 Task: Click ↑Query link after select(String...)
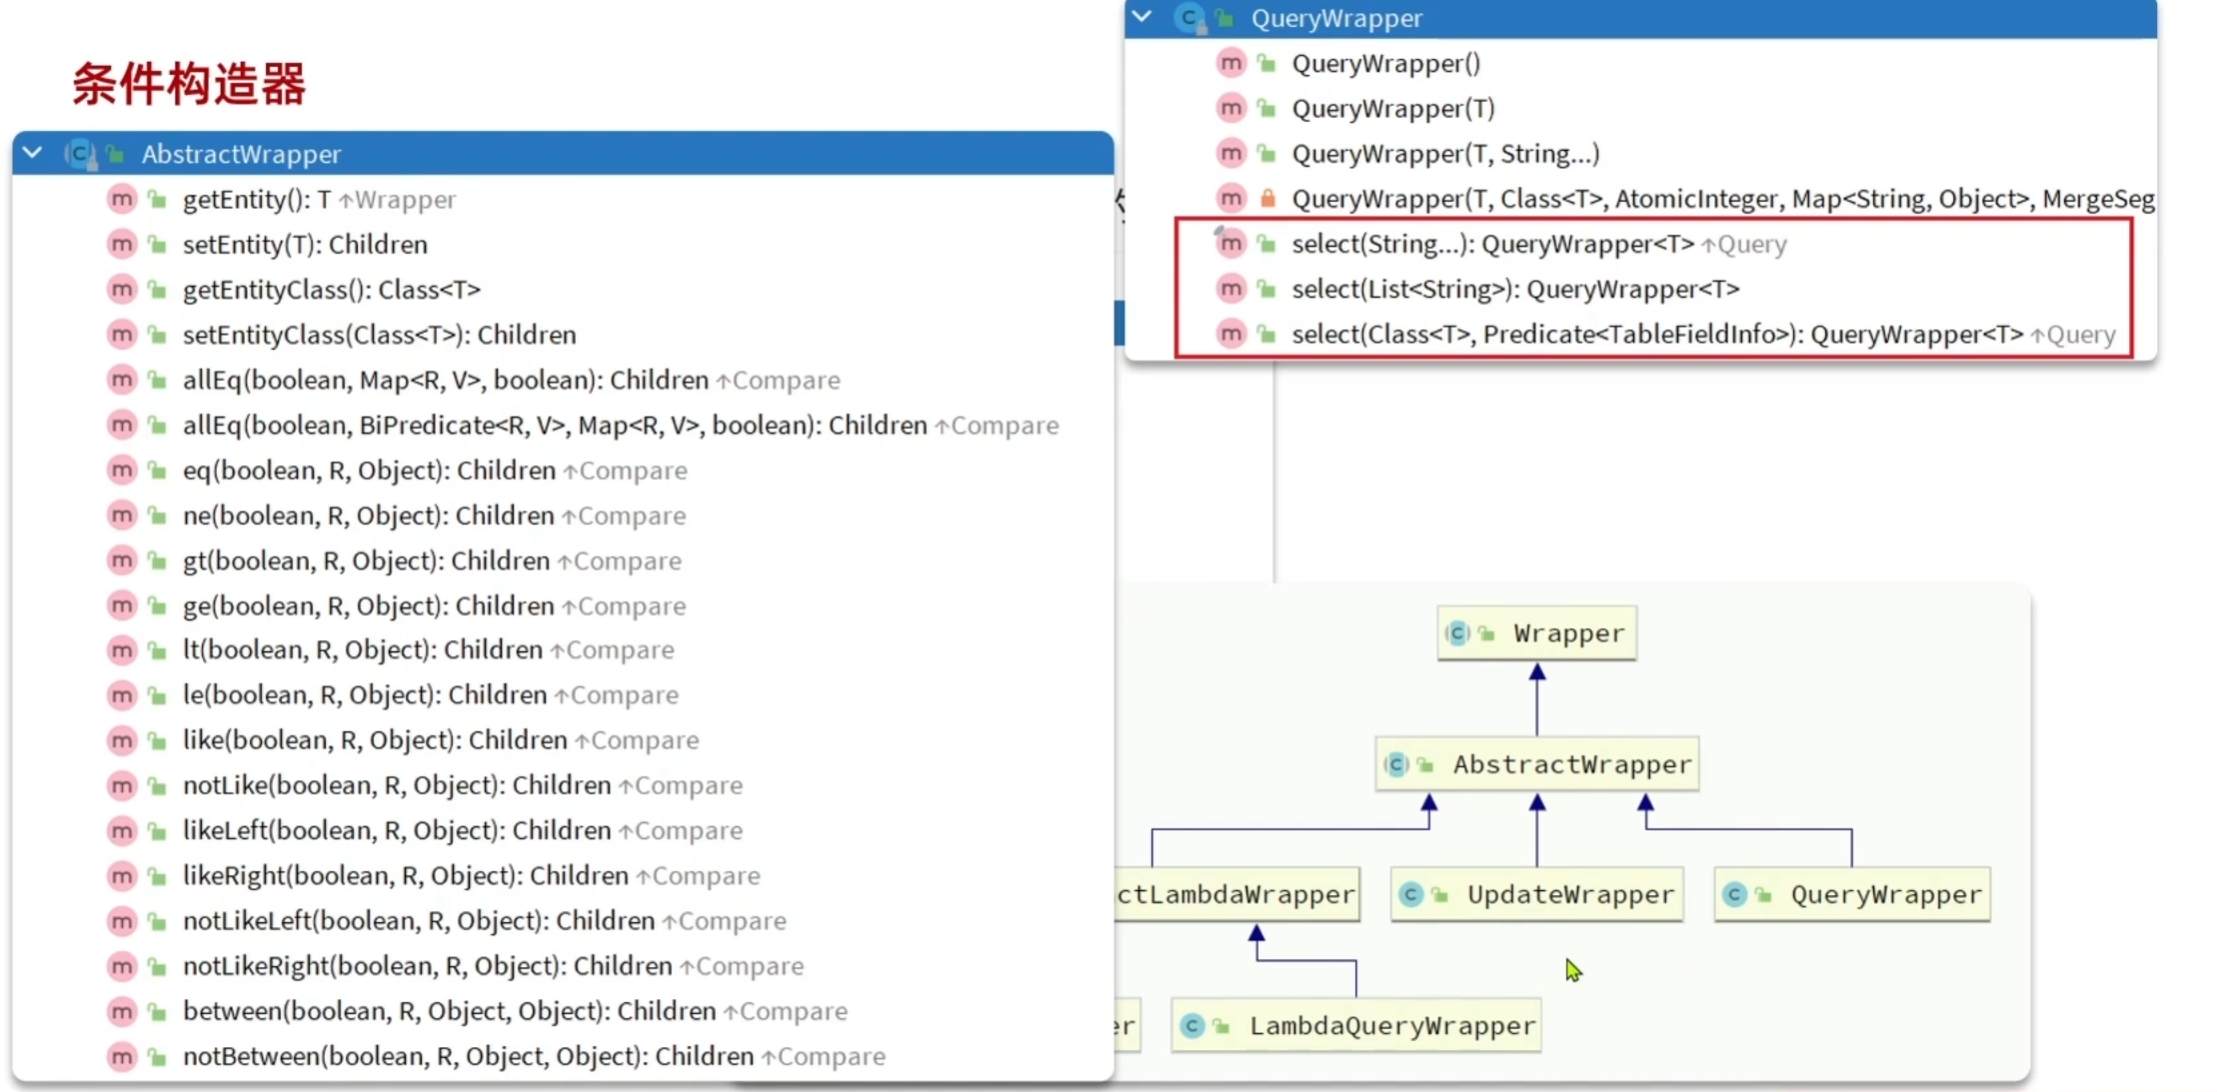tap(1744, 245)
